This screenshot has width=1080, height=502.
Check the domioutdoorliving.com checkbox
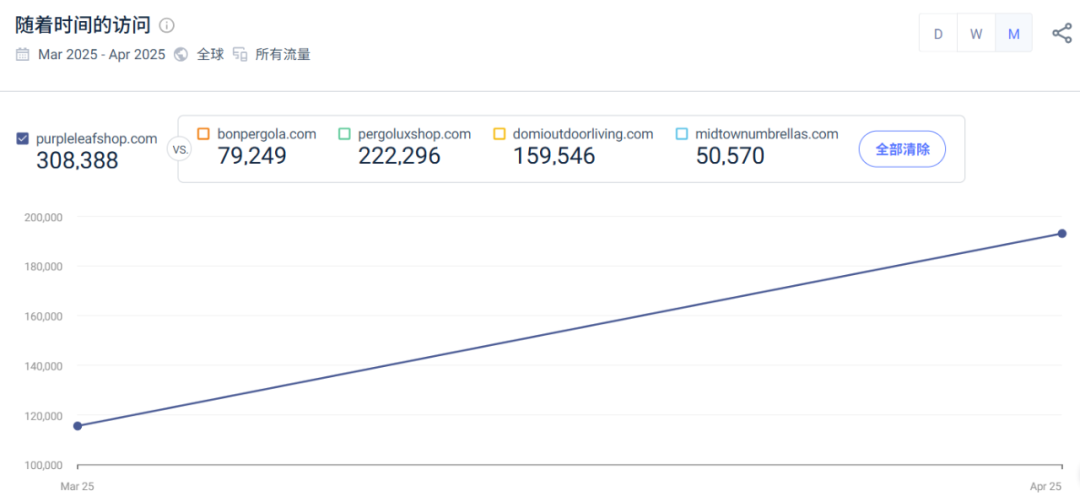click(x=499, y=134)
